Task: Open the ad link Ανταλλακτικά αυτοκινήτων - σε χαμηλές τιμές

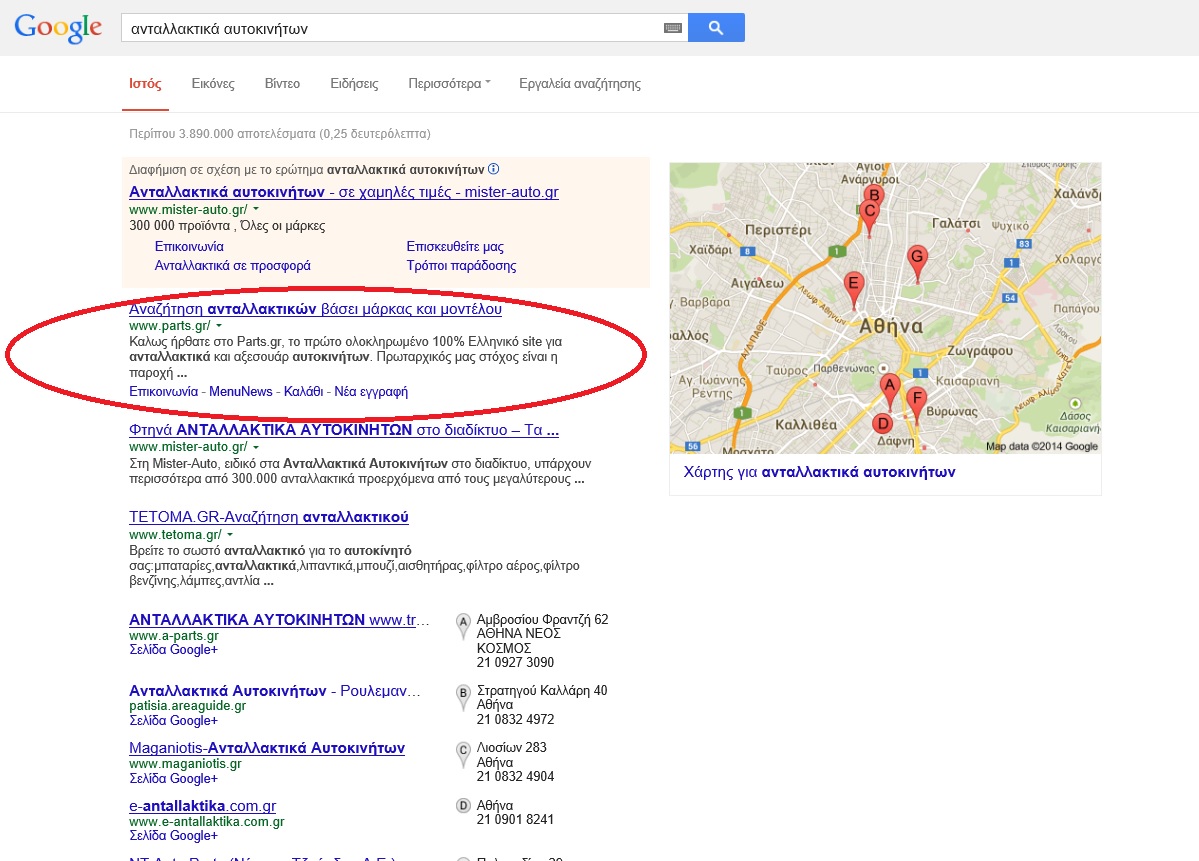Action: point(343,192)
